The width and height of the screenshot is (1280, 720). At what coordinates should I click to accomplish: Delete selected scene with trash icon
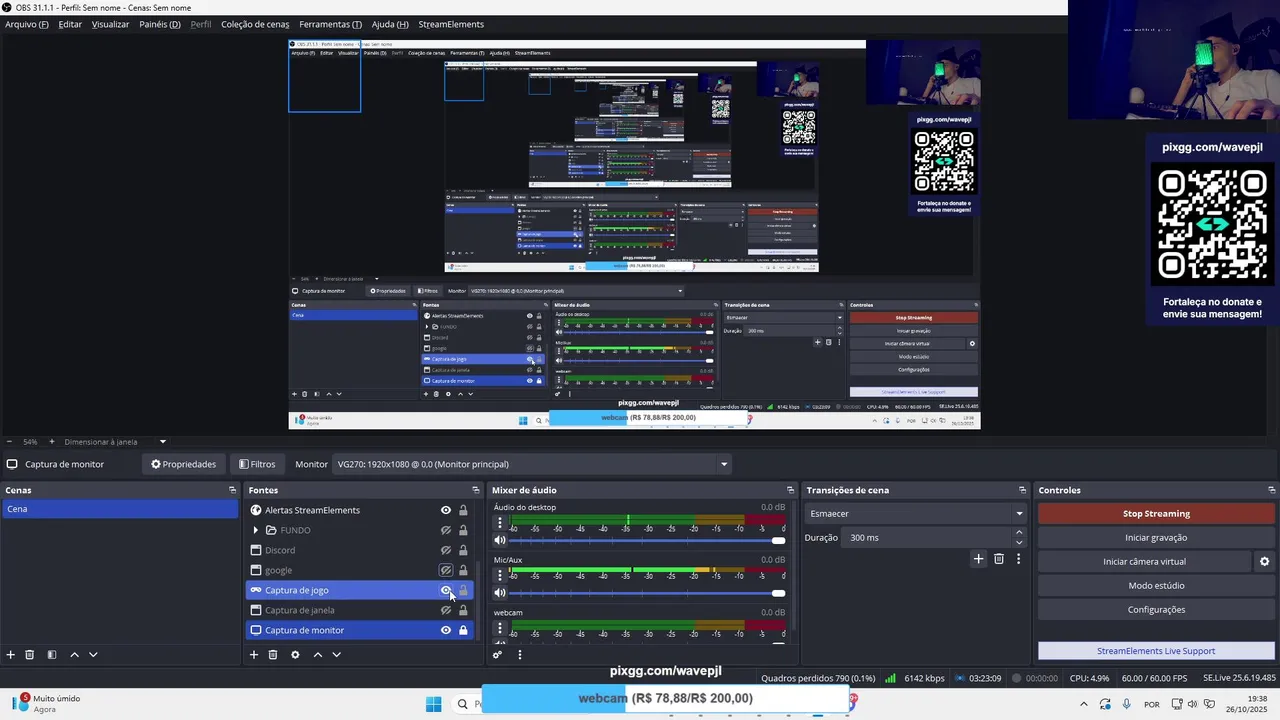[30, 655]
